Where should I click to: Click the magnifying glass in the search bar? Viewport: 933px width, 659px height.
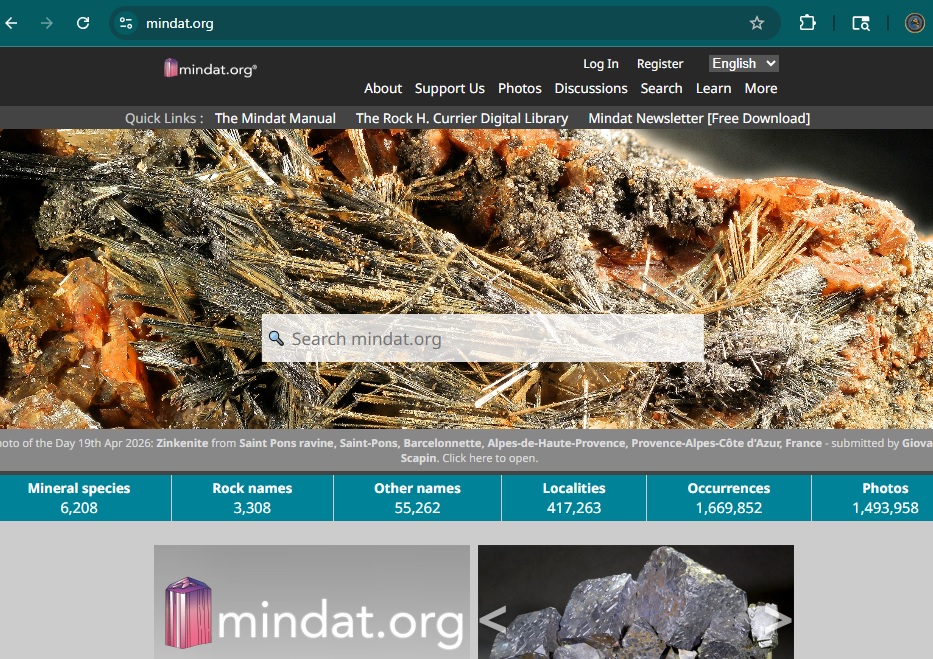point(277,339)
